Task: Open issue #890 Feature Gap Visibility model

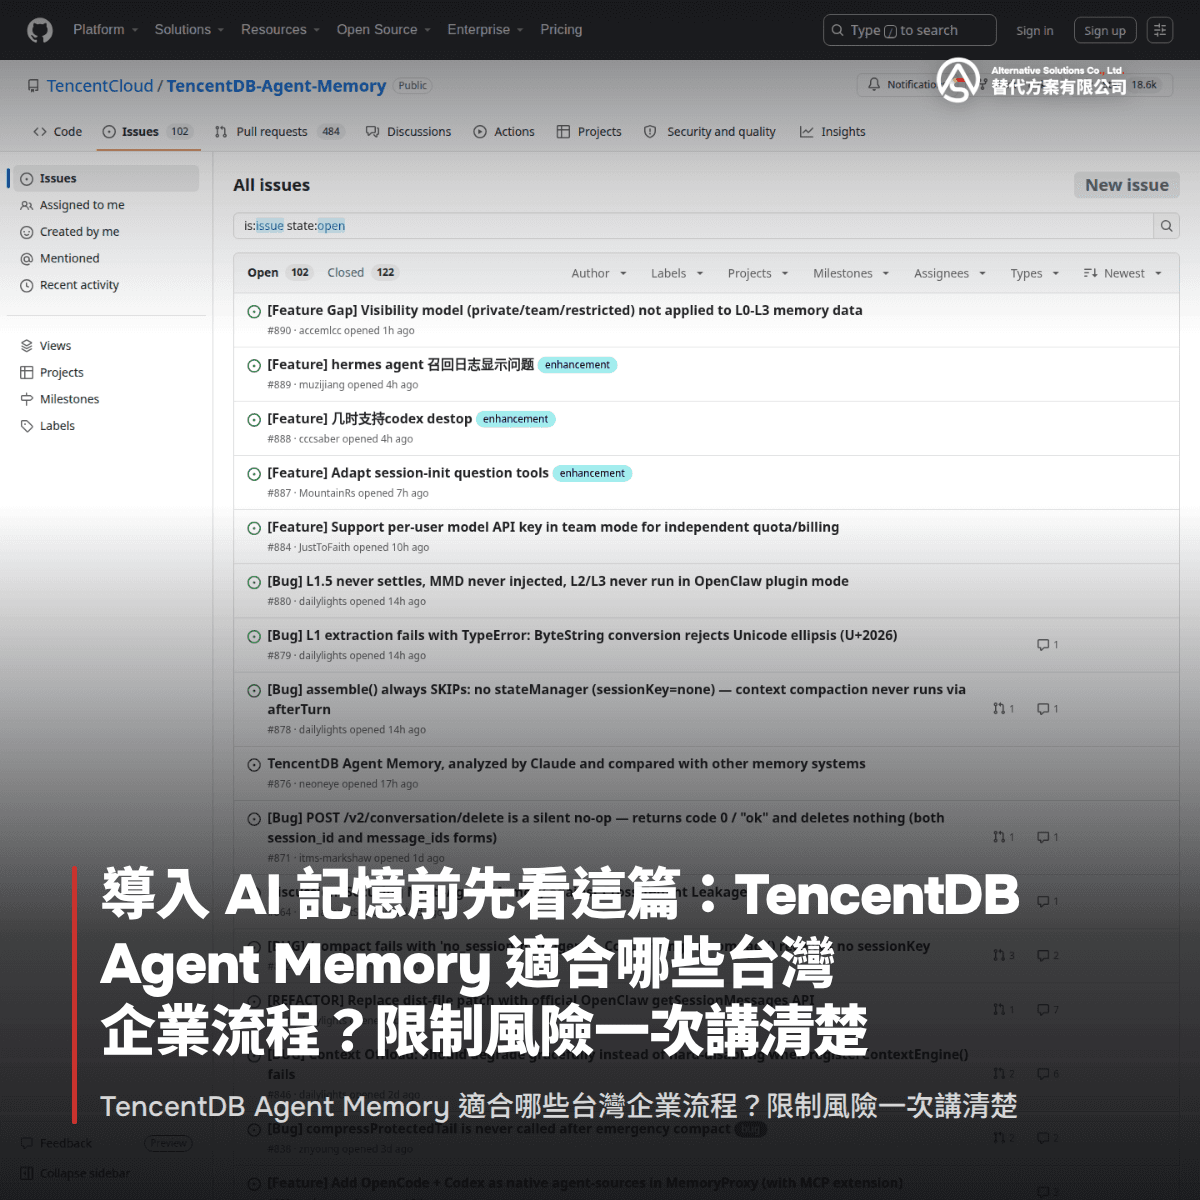Action: click(565, 311)
